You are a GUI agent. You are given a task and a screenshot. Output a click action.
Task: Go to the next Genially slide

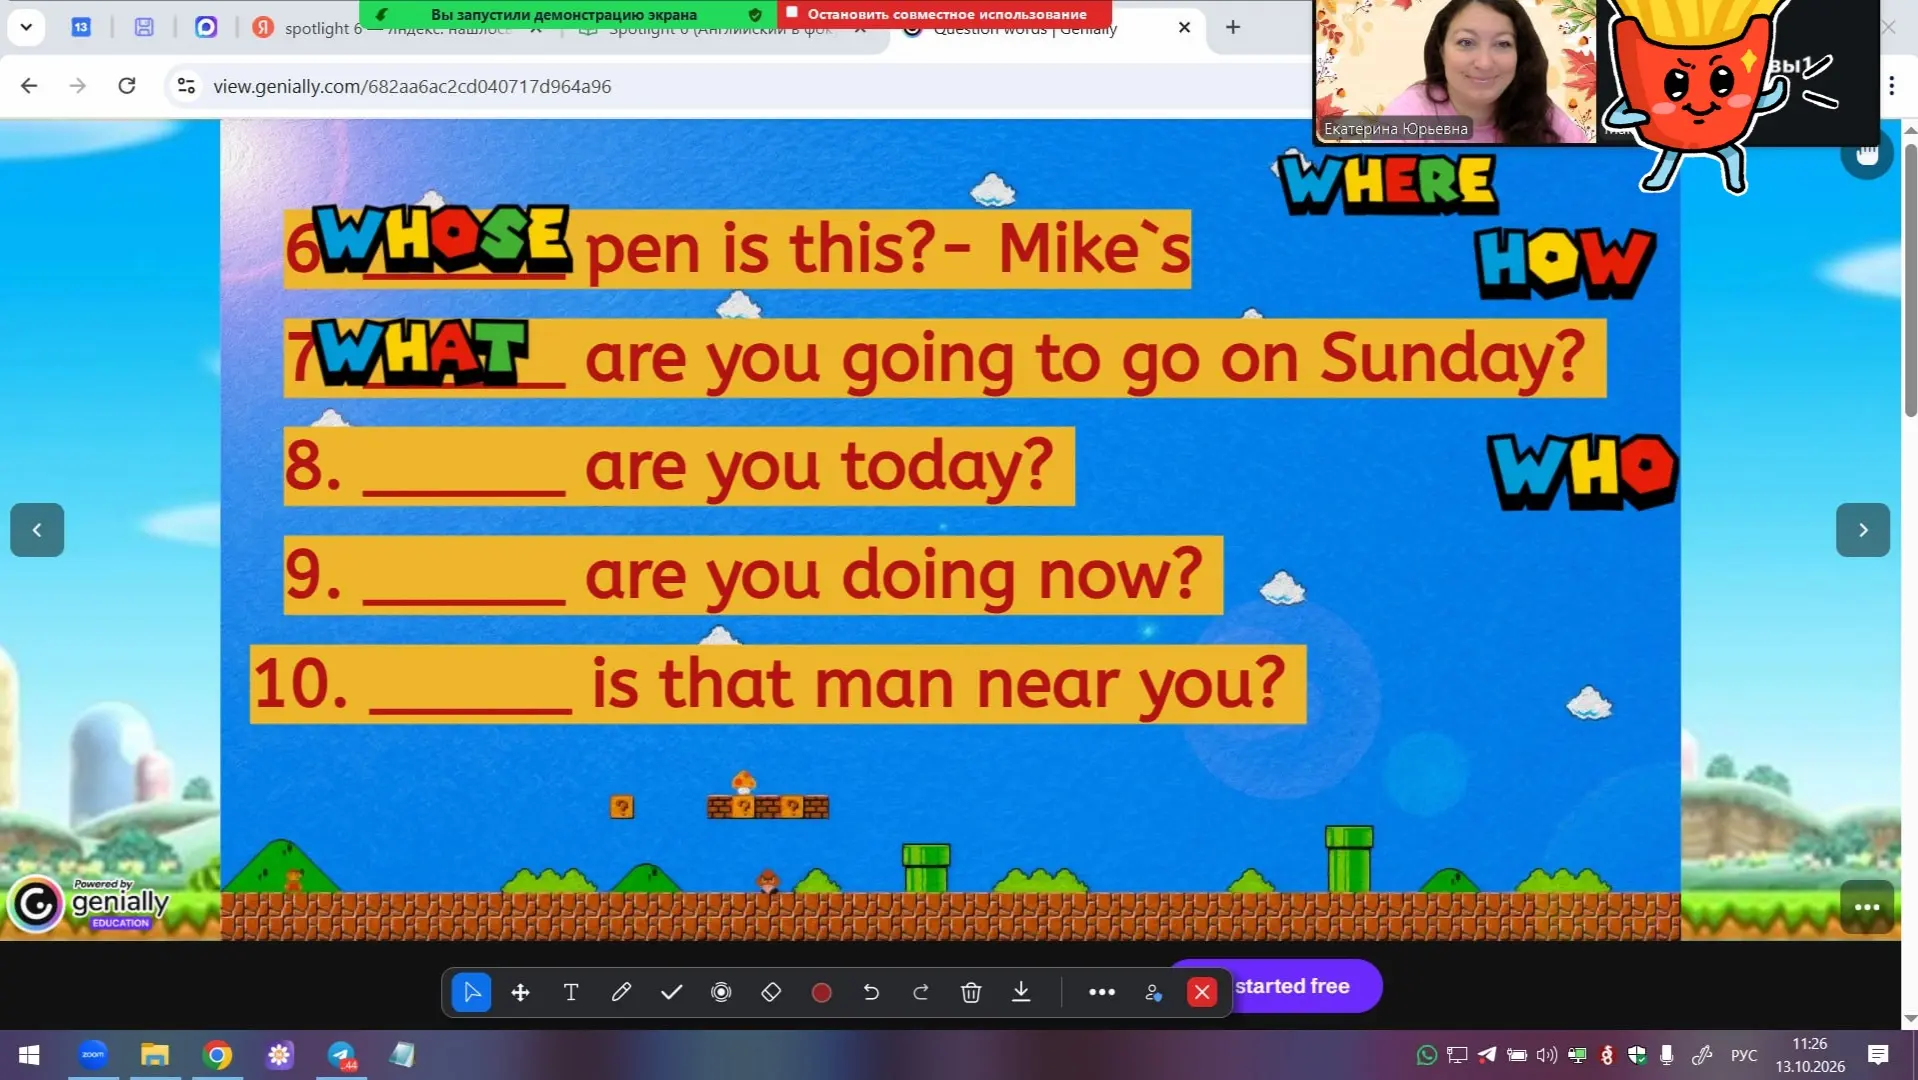pyautogui.click(x=1863, y=530)
